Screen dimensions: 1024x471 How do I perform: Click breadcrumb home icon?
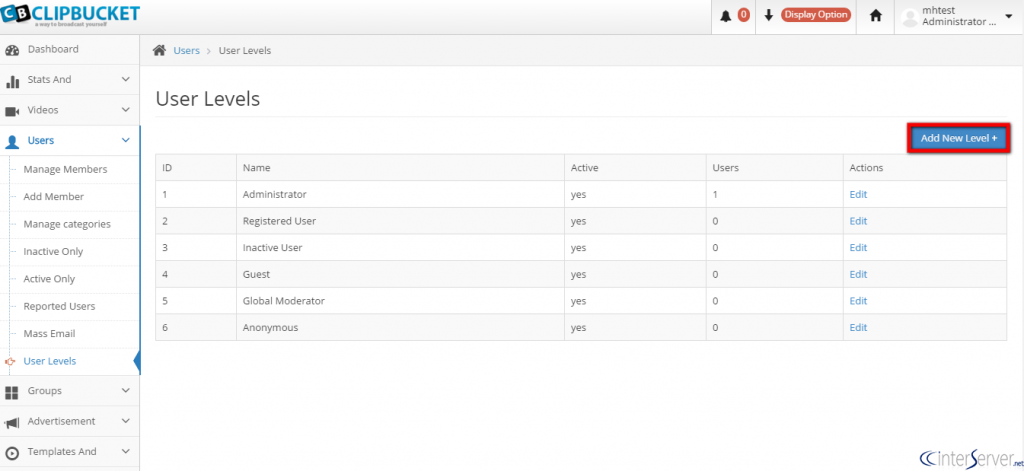(x=159, y=50)
